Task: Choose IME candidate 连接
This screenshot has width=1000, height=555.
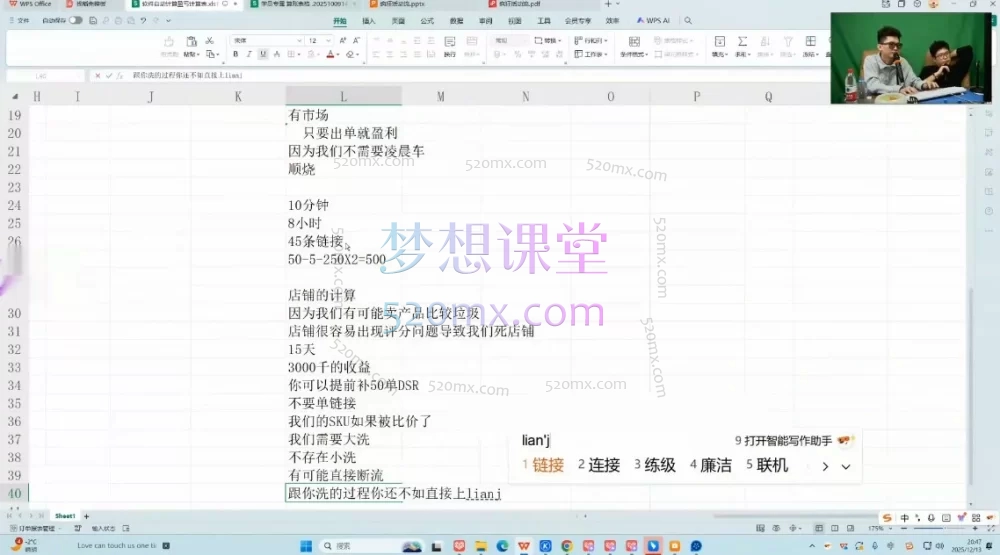Action: (599, 465)
